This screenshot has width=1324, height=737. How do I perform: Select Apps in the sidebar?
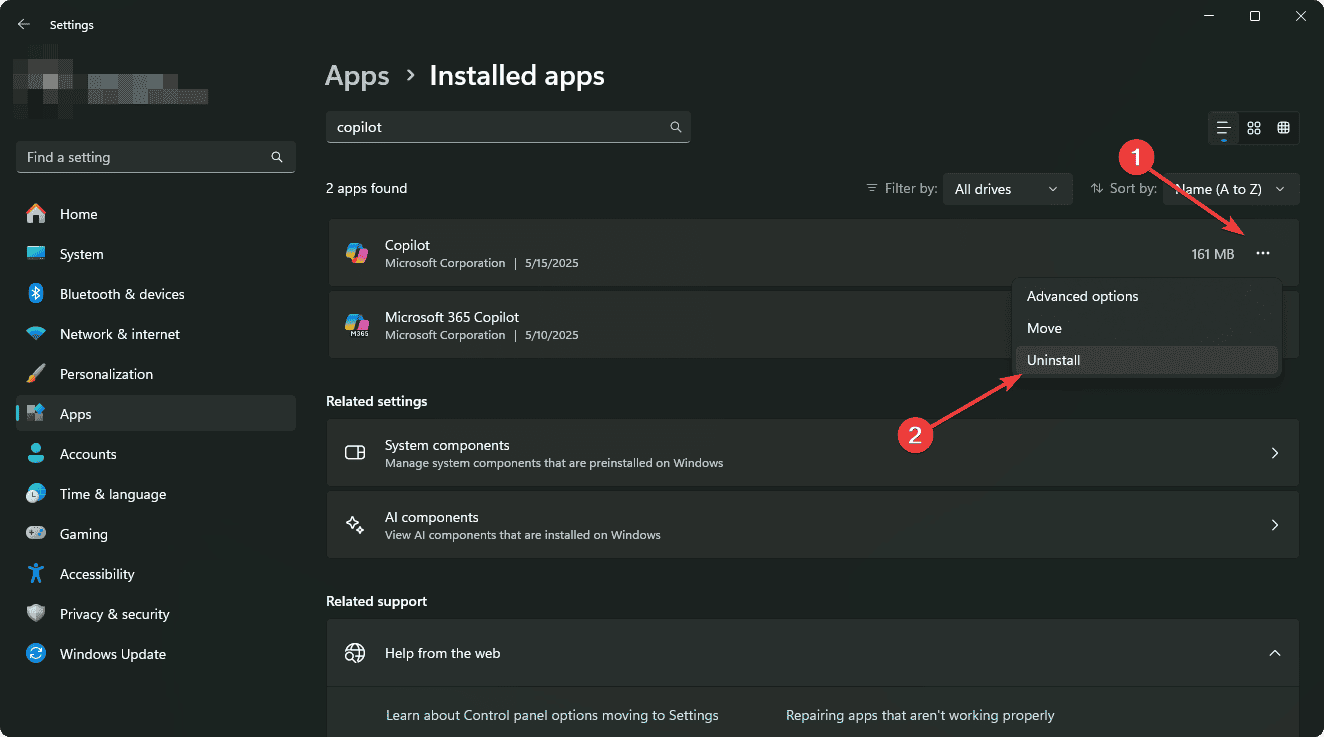(156, 414)
